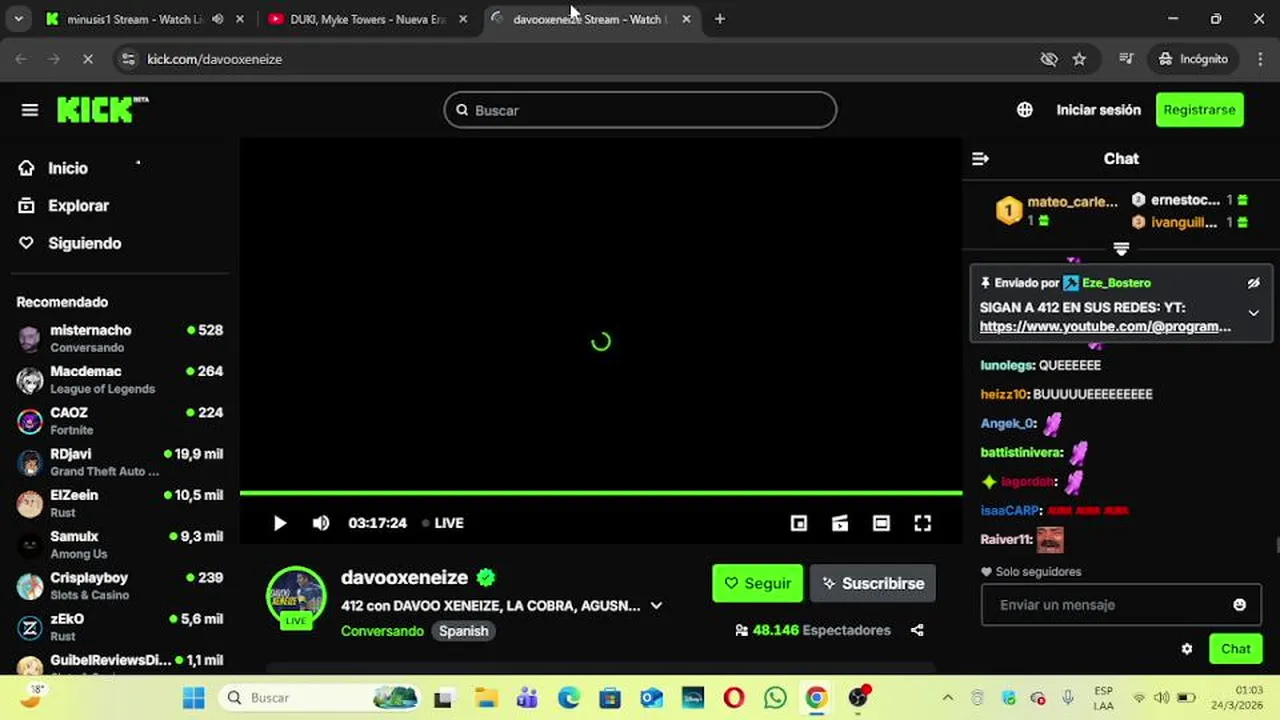Open the pinned YouTube link
The image size is (1280, 720).
coord(1105,326)
